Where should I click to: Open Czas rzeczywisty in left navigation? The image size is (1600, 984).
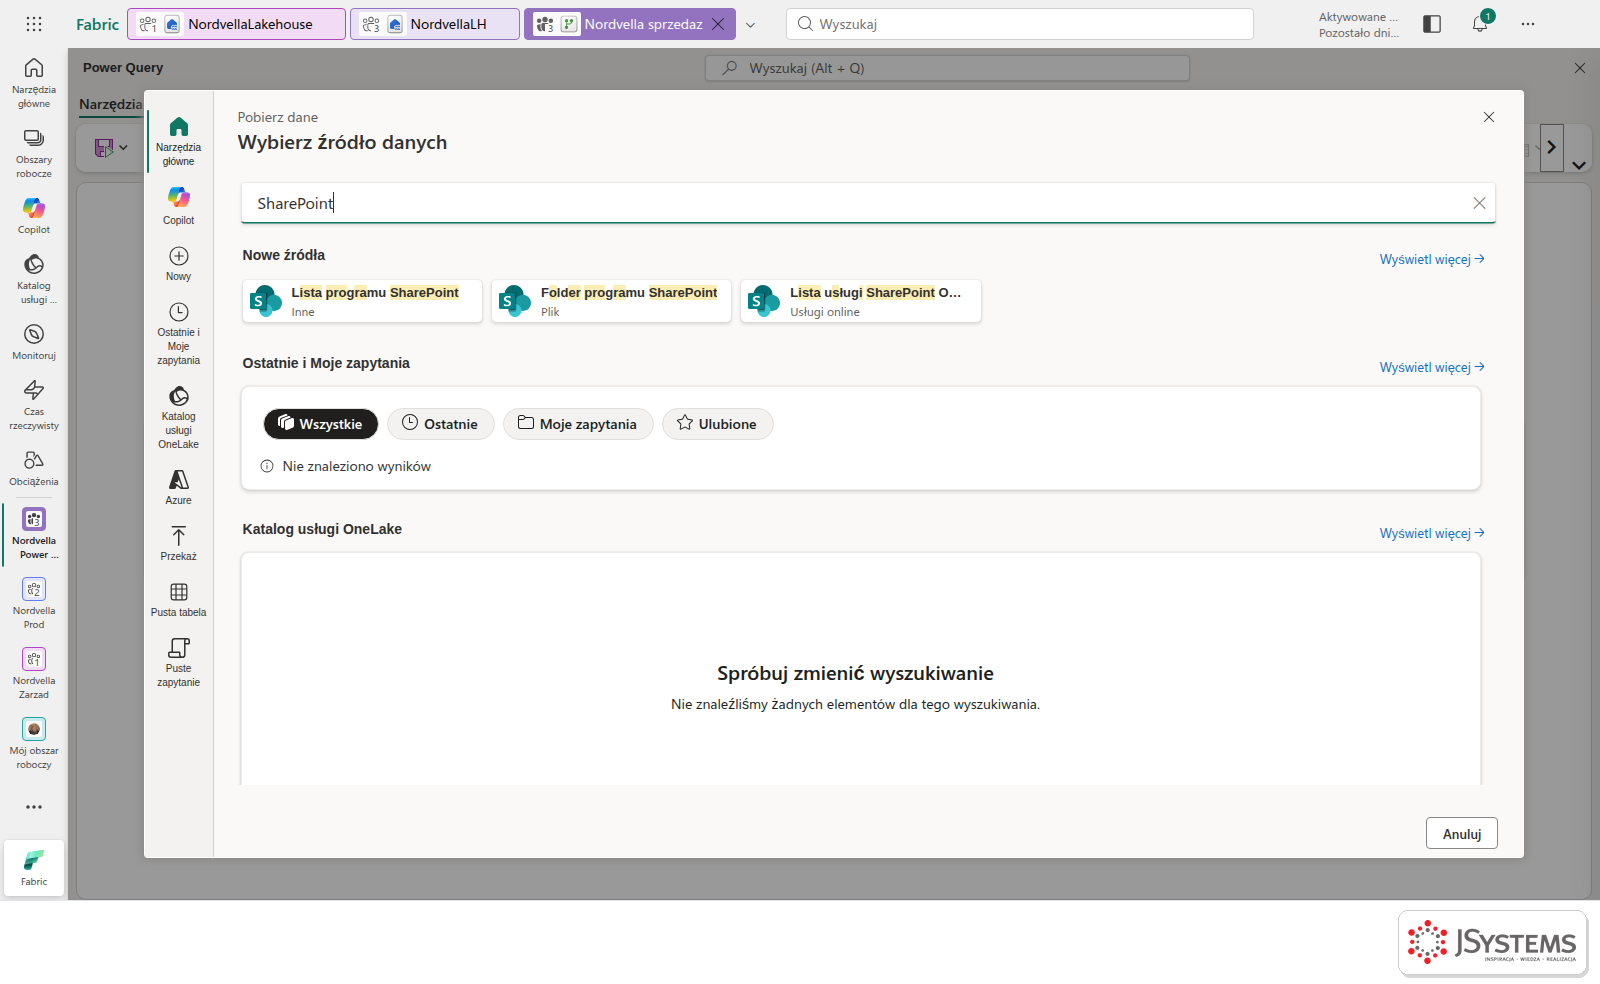(34, 405)
